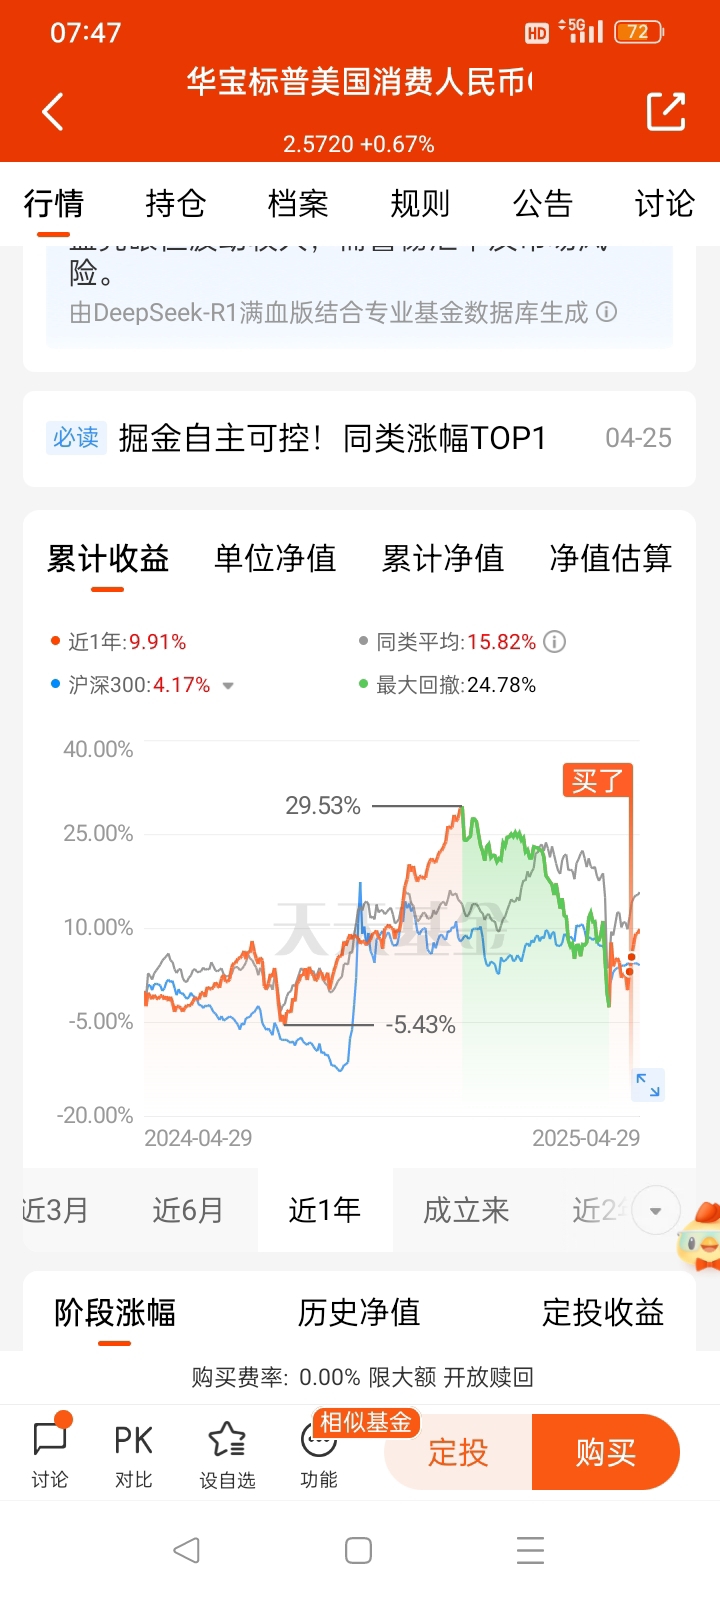This screenshot has height=1600, width=720.
Task: Switch to the 单位净值 chart tab
Action: pyautogui.click(x=275, y=558)
